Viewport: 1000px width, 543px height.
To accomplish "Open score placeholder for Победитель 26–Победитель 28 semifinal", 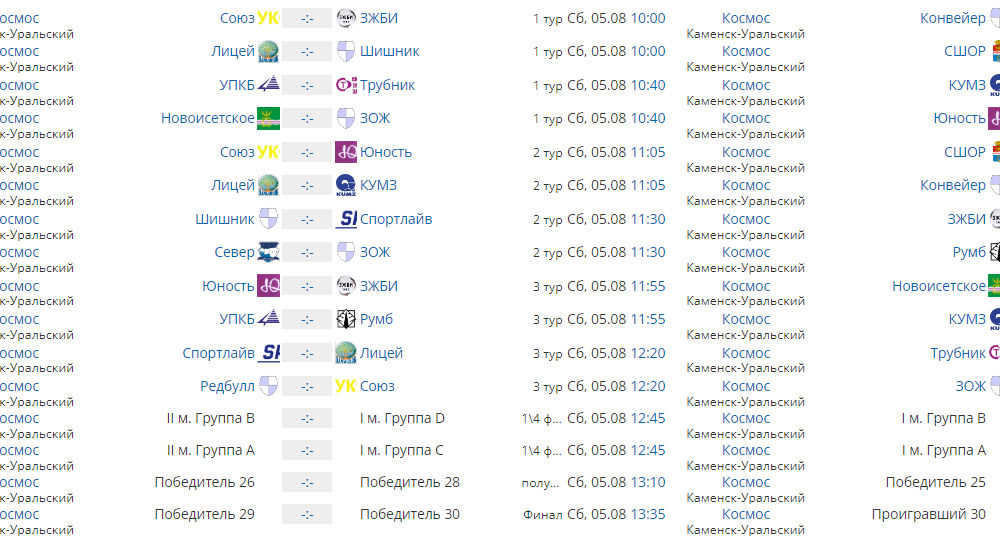I will click(x=307, y=482).
